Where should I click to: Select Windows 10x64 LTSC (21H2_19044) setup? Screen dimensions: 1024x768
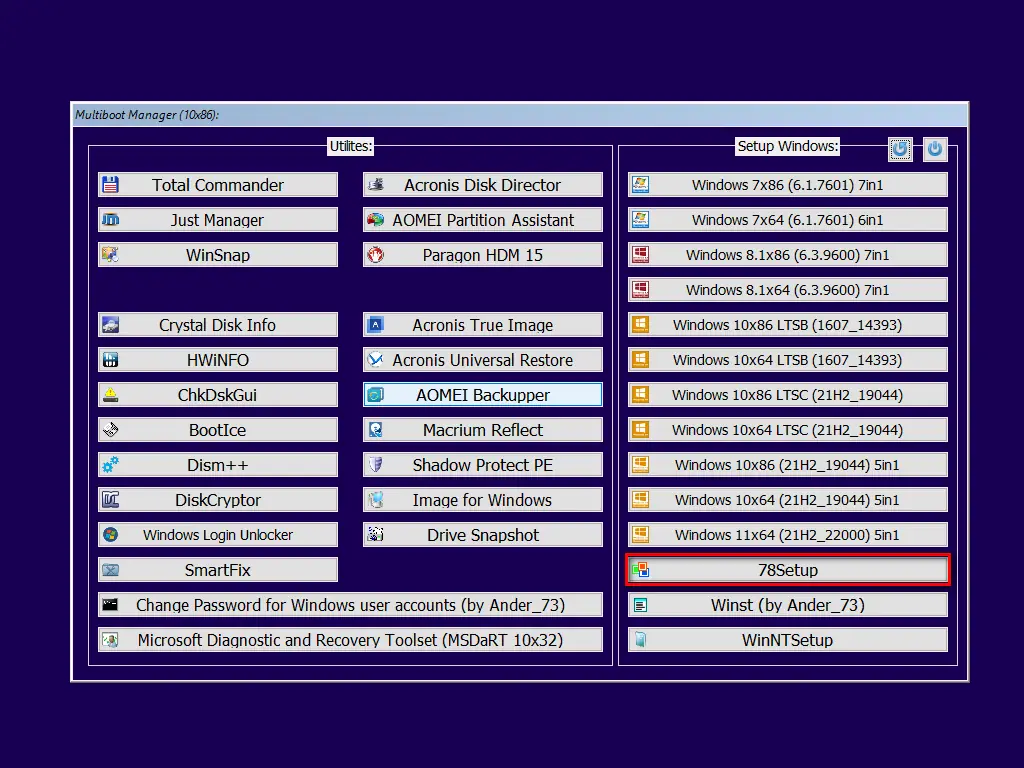point(787,429)
